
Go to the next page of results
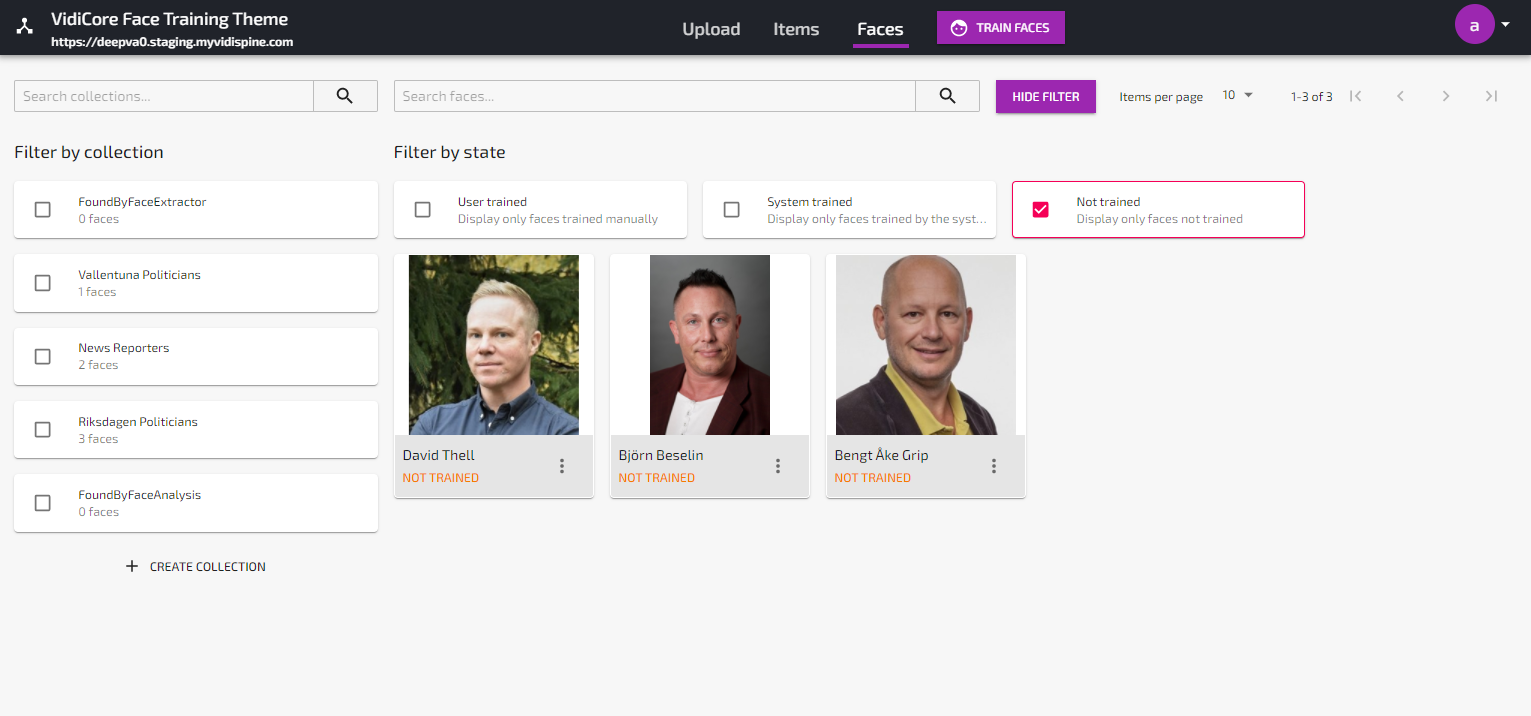(1446, 96)
